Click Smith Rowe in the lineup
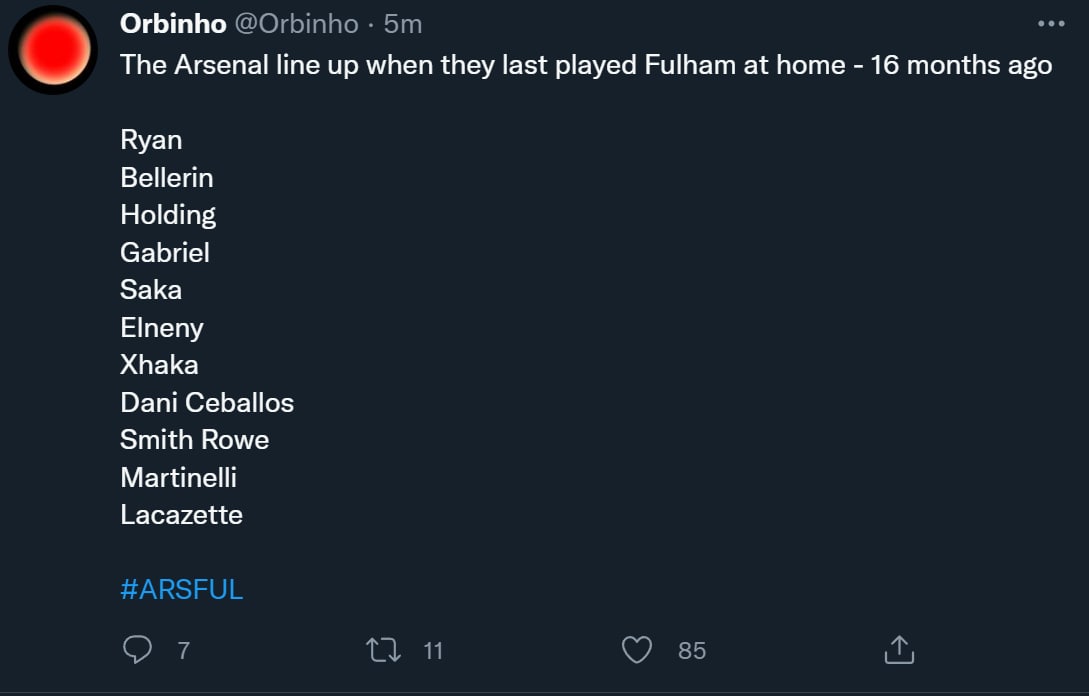The width and height of the screenshot is (1089, 696). (x=195, y=440)
